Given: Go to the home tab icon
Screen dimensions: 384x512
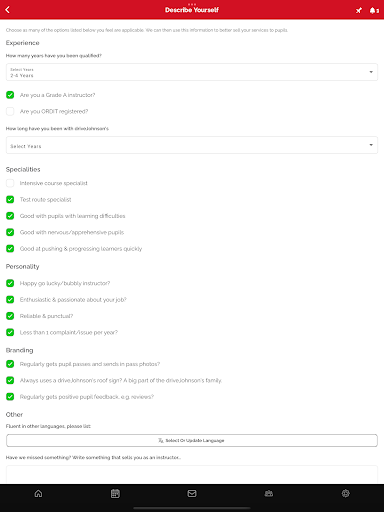Looking at the screenshot, I should click(38, 493).
